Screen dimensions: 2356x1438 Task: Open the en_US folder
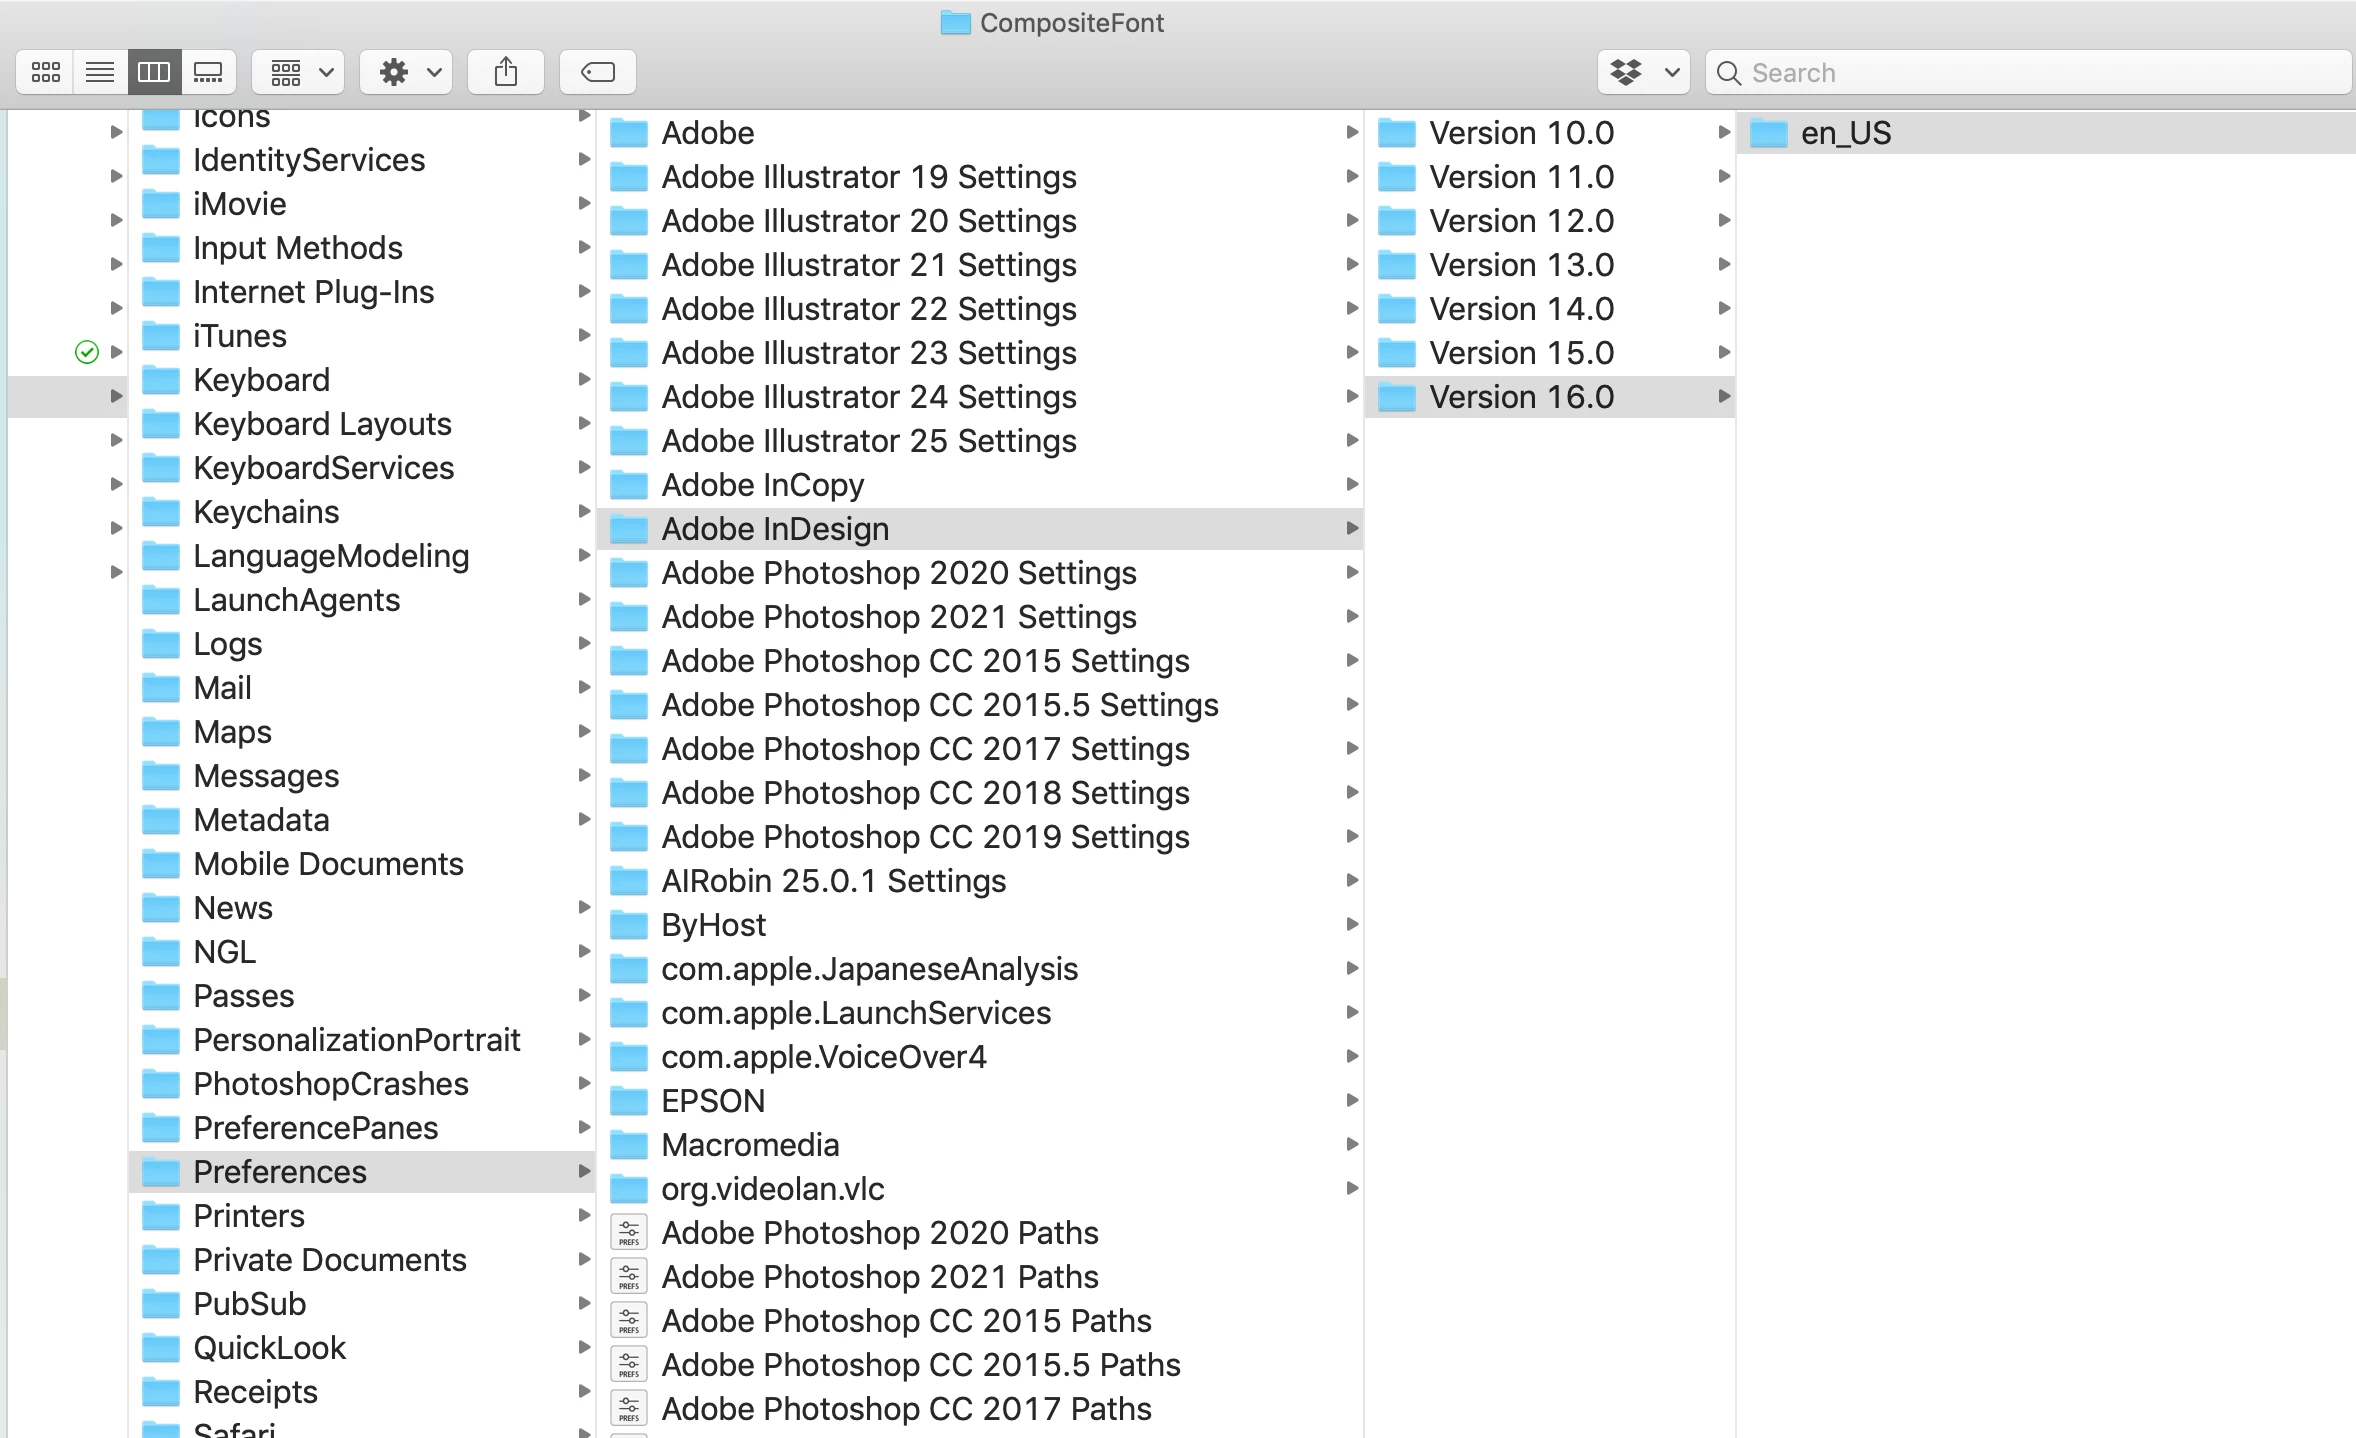[x=1845, y=133]
